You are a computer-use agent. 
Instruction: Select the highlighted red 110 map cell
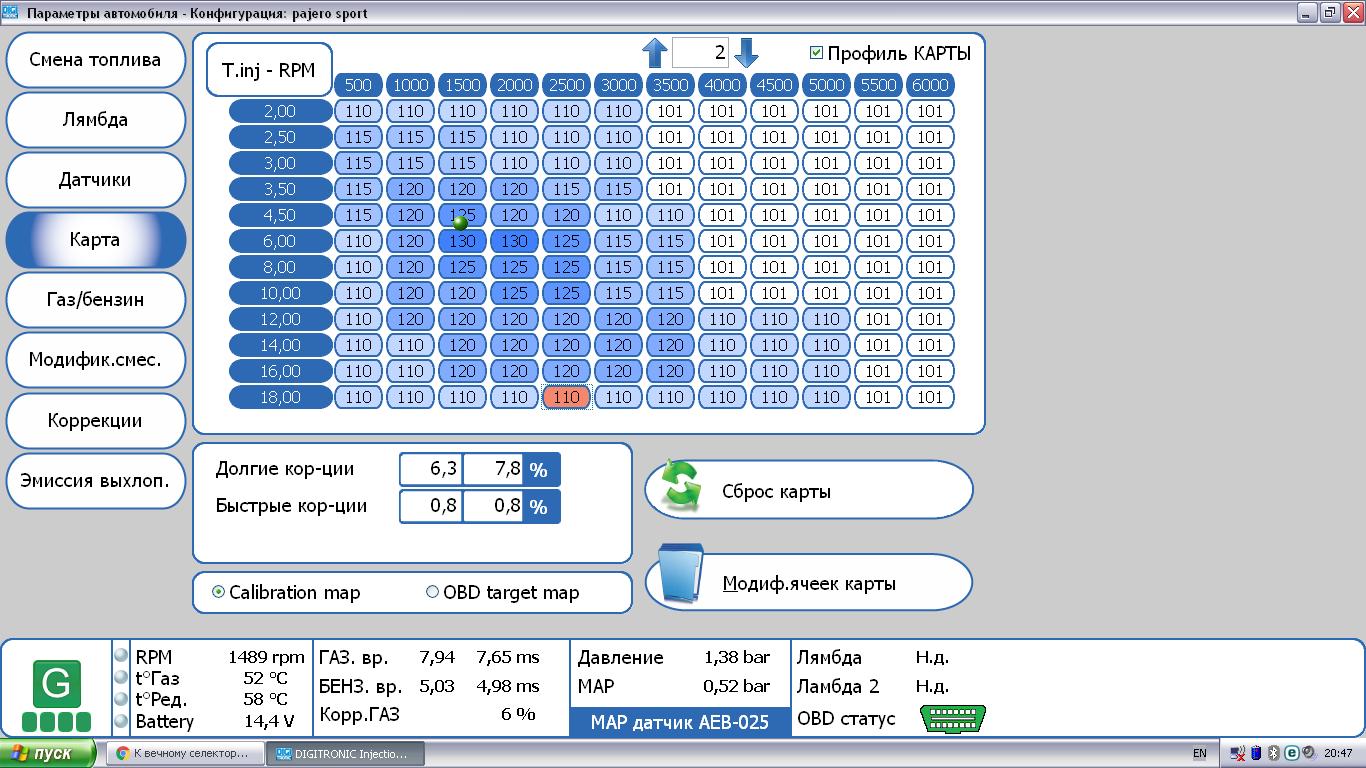[x=567, y=397]
